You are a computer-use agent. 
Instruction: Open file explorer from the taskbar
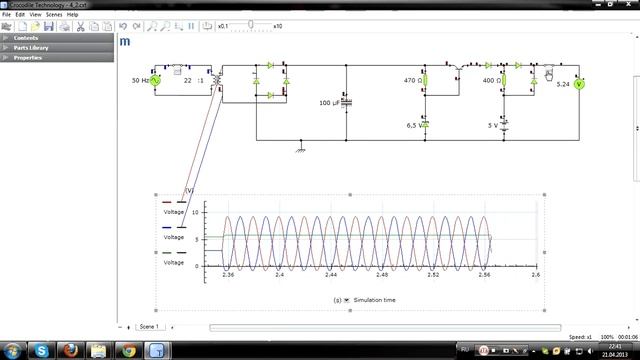99,351
